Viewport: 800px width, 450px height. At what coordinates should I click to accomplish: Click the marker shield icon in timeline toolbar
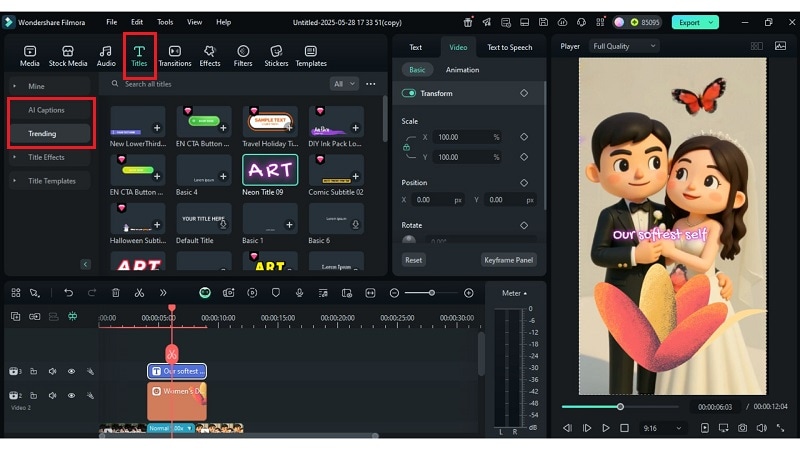pos(276,293)
